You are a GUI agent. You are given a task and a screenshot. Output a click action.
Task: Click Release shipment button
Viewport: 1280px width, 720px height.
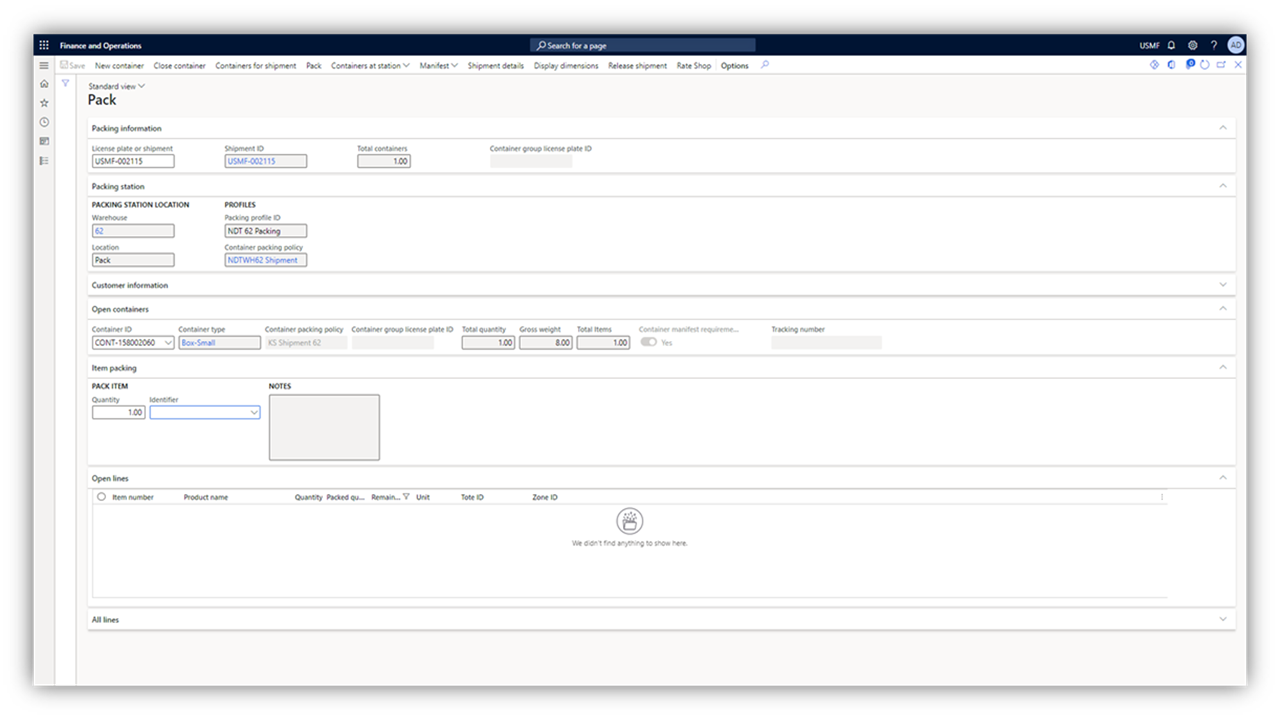(638, 66)
